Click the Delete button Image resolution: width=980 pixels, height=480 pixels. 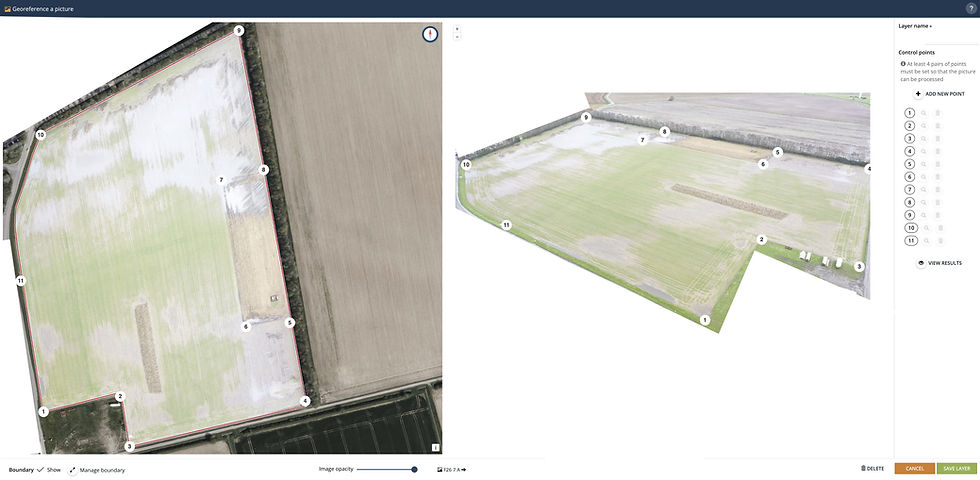coord(872,468)
